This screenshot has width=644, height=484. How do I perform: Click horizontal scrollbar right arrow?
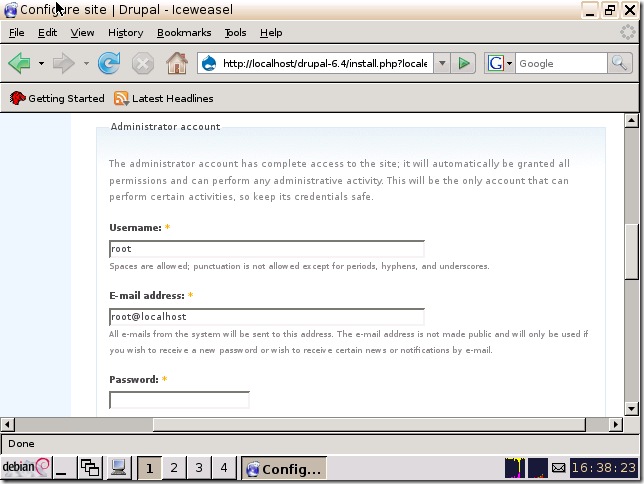[615, 424]
